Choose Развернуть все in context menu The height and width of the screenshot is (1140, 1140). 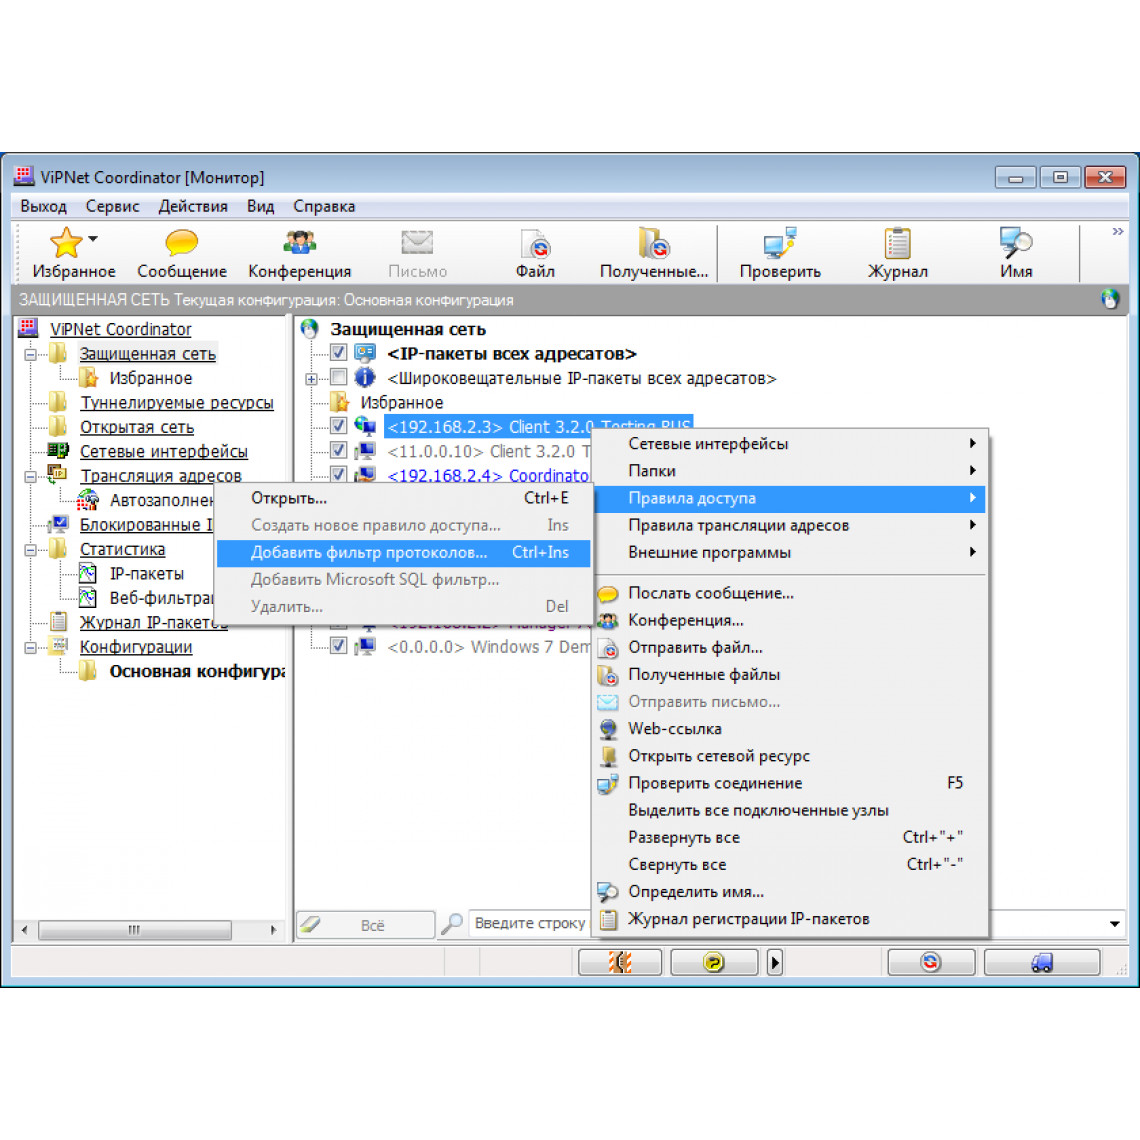[x=790, y=838]
